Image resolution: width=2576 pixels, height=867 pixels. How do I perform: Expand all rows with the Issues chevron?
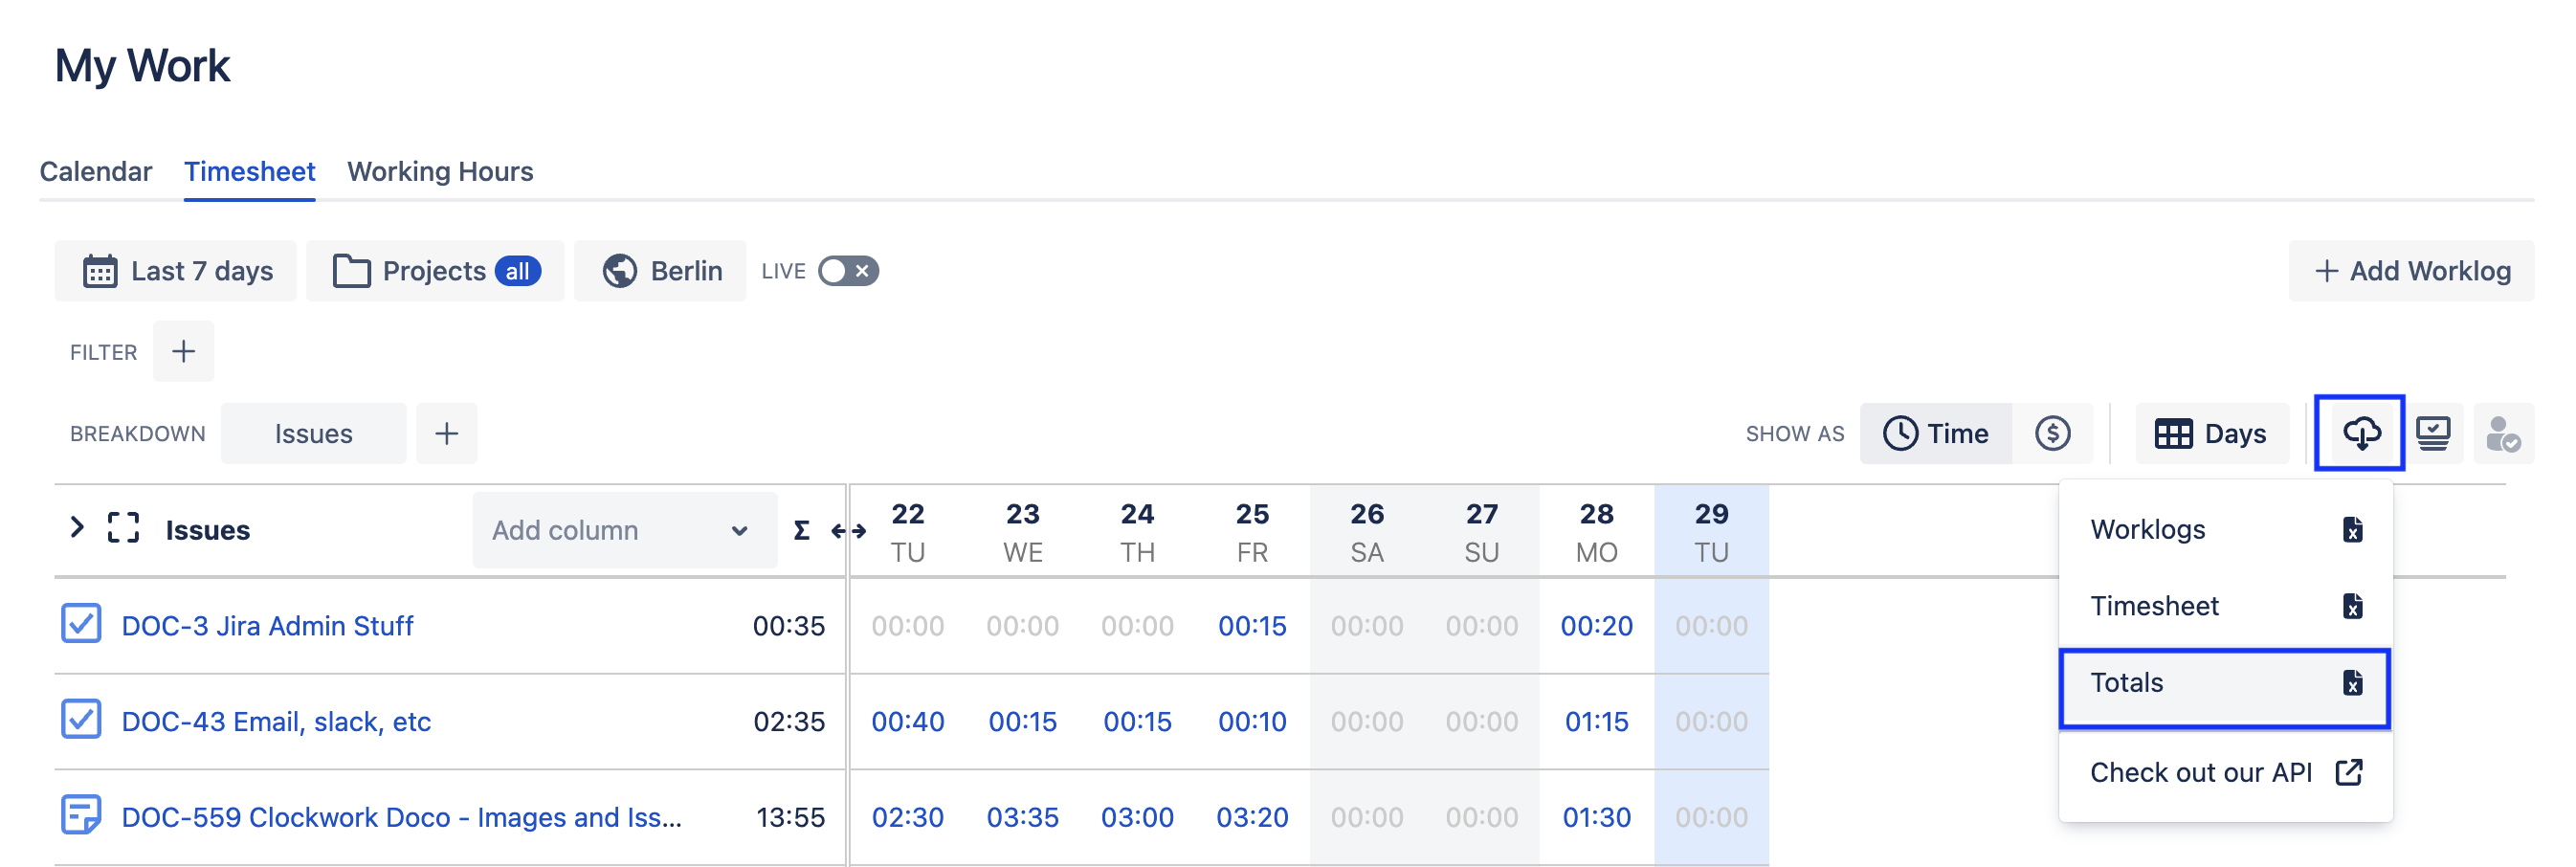[x=76, y=527]
